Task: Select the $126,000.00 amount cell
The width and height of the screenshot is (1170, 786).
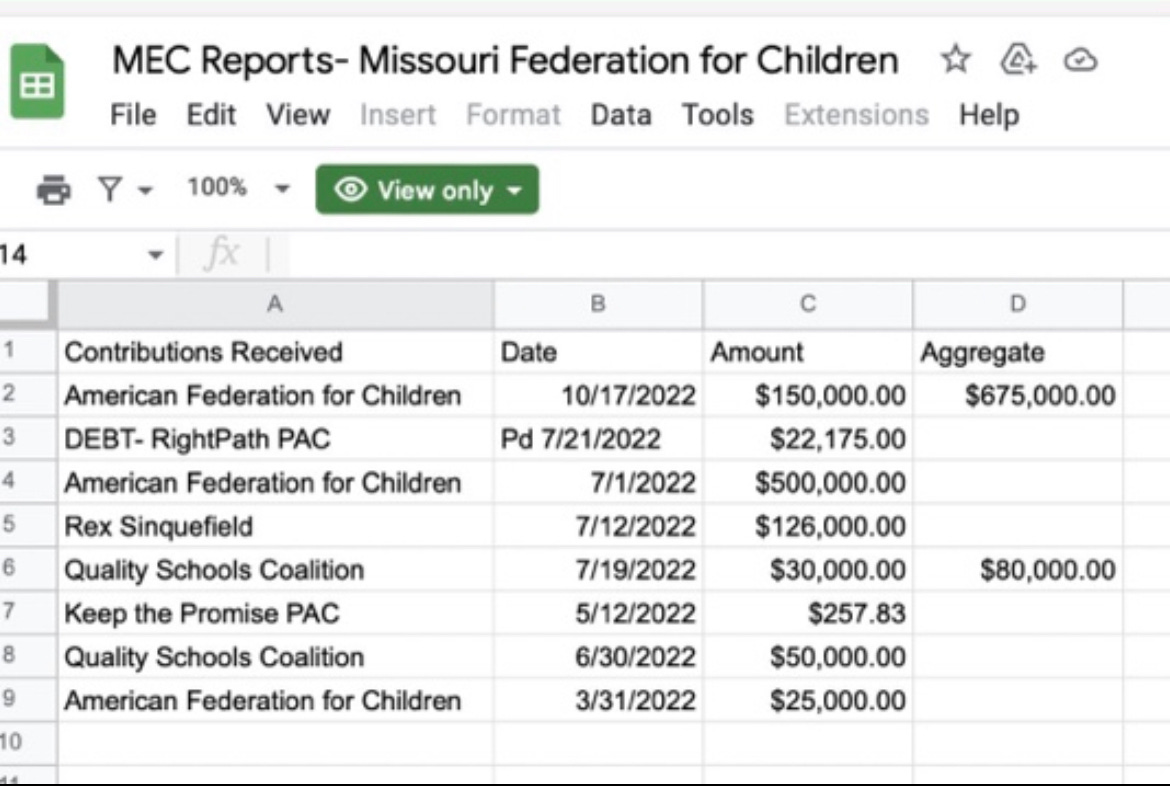Action: [x=807, y=526]
